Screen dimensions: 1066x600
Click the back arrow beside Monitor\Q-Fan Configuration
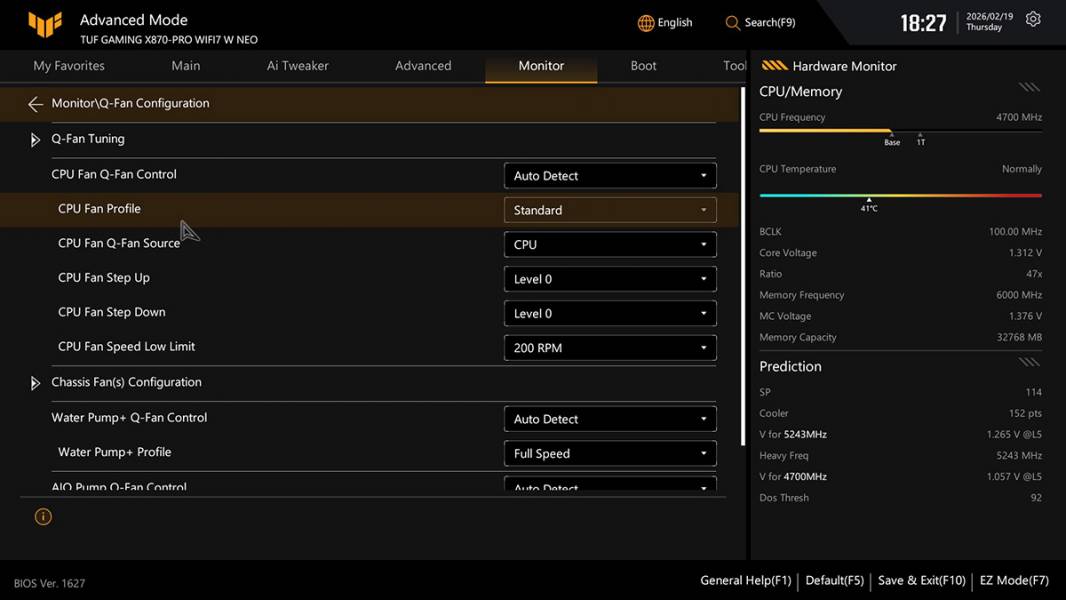[x=36, y=104]
